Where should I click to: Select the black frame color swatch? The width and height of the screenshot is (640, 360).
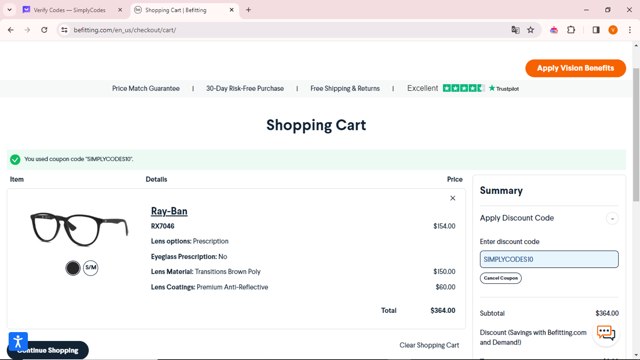[73, 268]
